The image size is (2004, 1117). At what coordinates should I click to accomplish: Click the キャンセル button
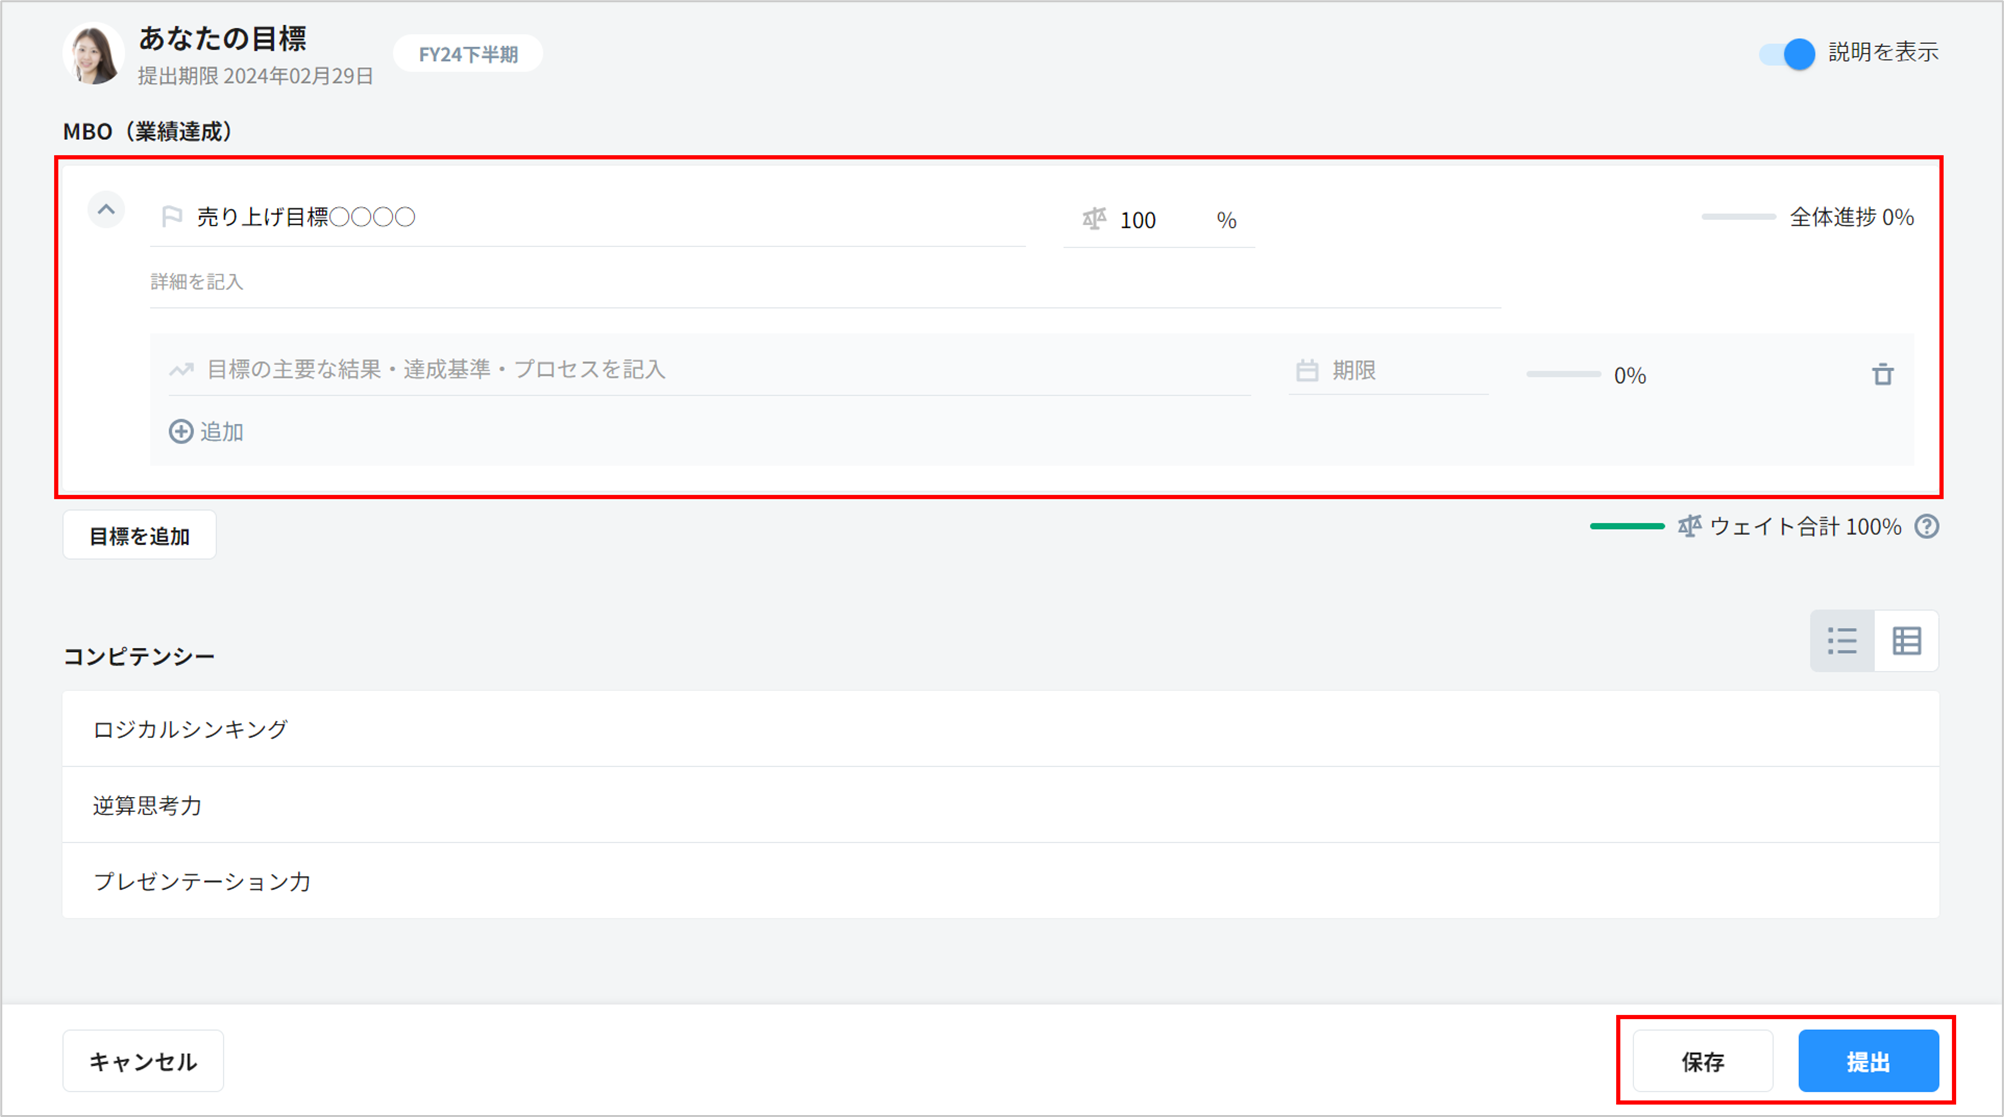[143, 1061]
